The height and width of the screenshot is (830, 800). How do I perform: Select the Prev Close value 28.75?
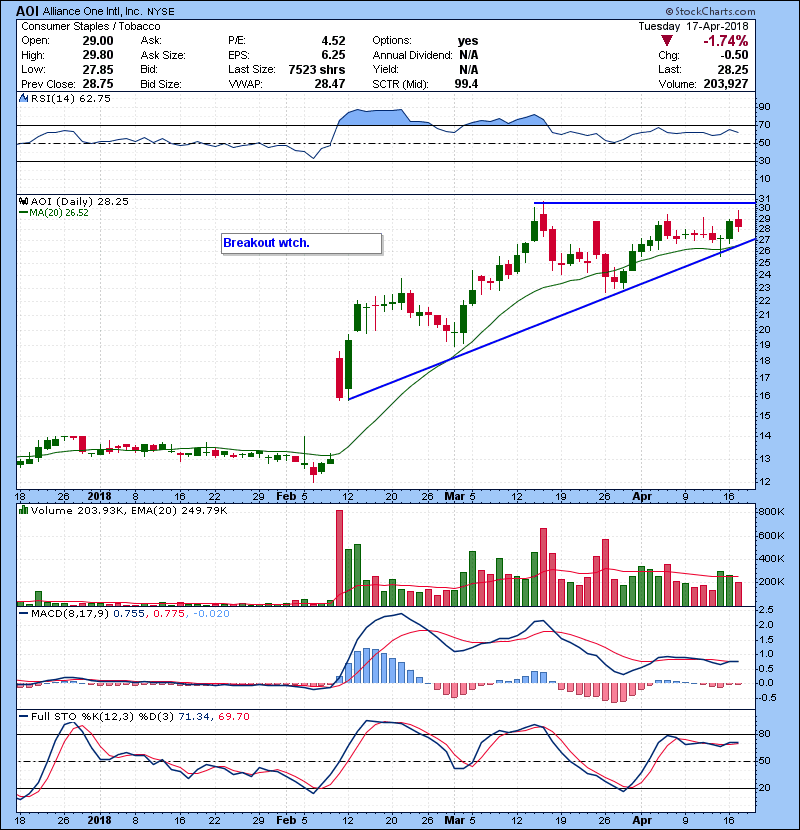click(x=98, y=84)
